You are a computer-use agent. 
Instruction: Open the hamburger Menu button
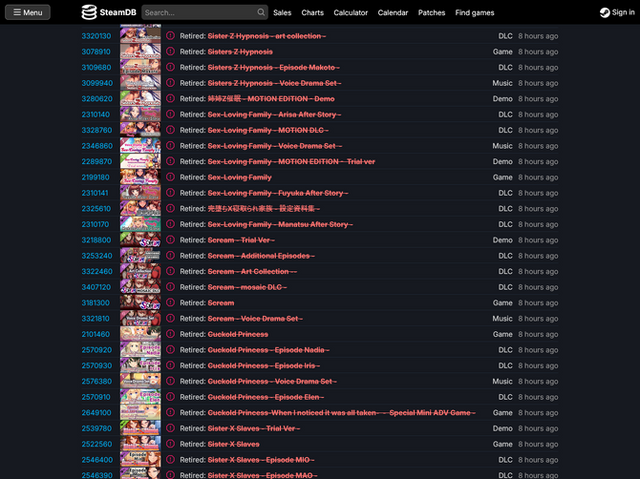click(27, 13)
